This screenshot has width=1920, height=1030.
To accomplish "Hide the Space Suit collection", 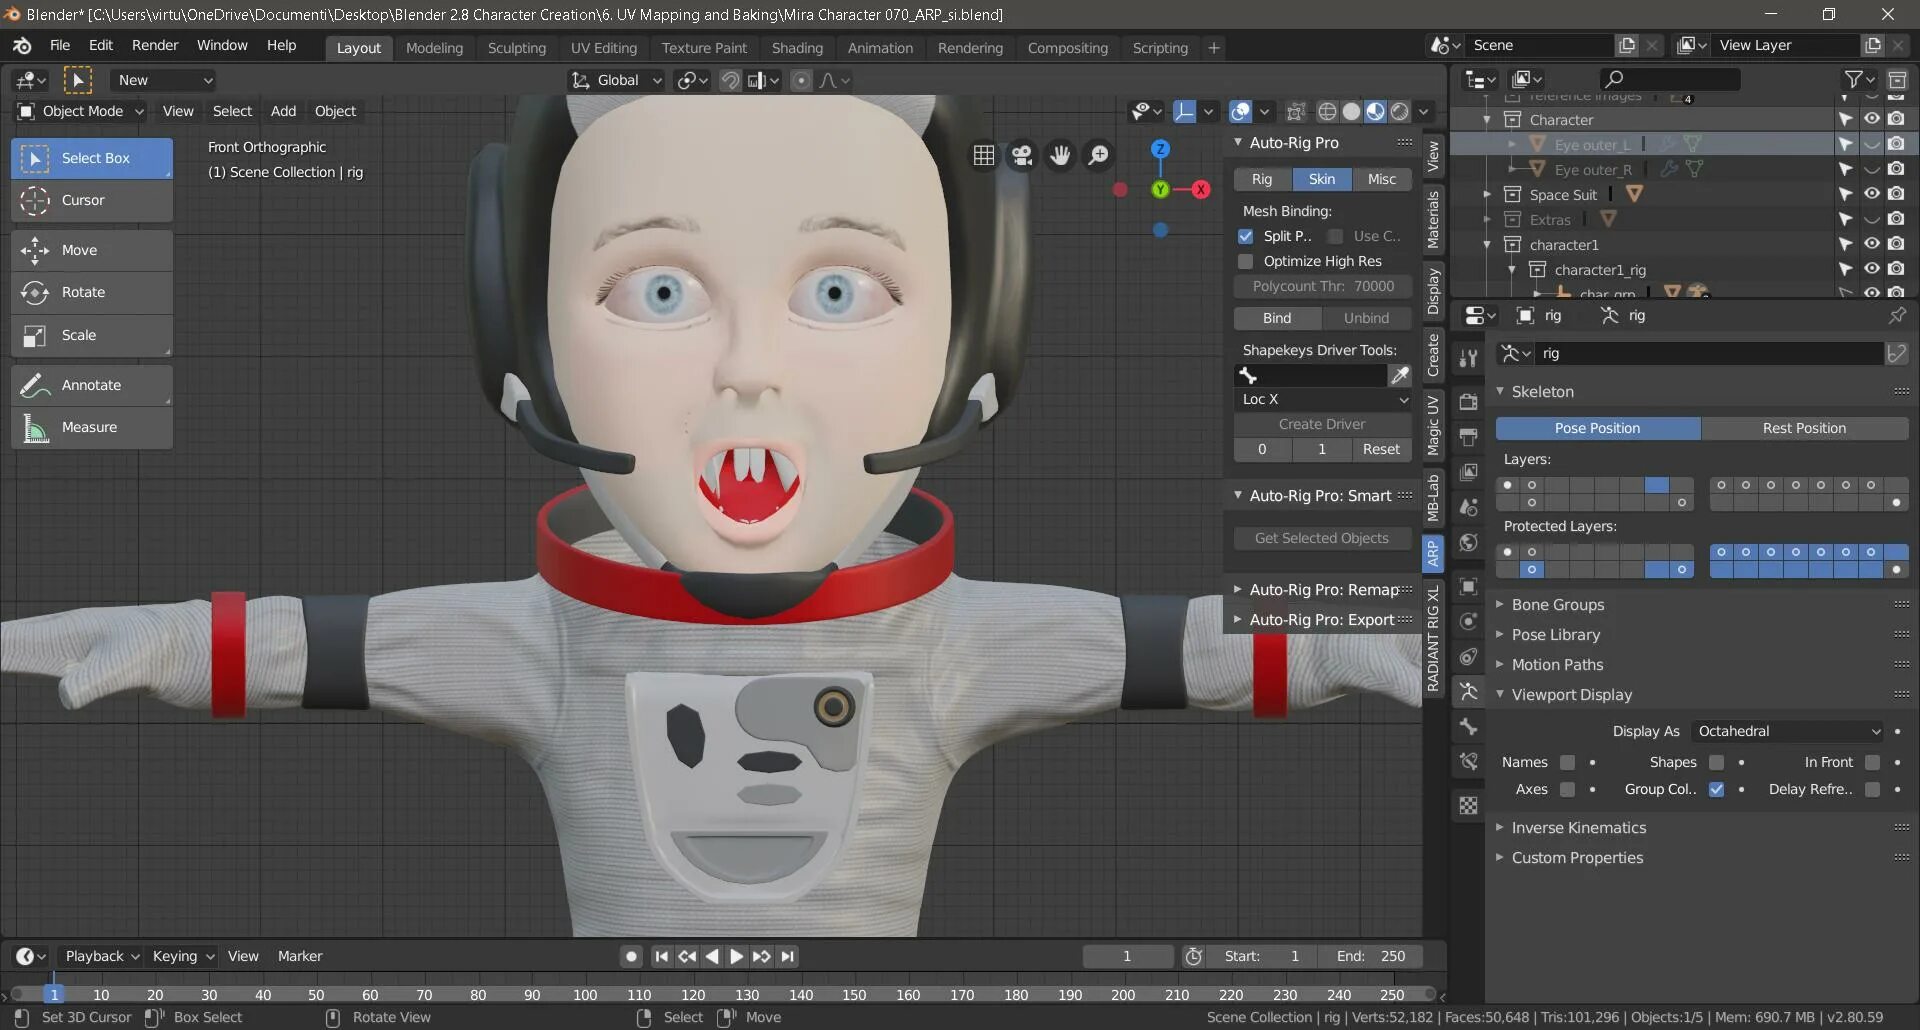I will 1871,194.
